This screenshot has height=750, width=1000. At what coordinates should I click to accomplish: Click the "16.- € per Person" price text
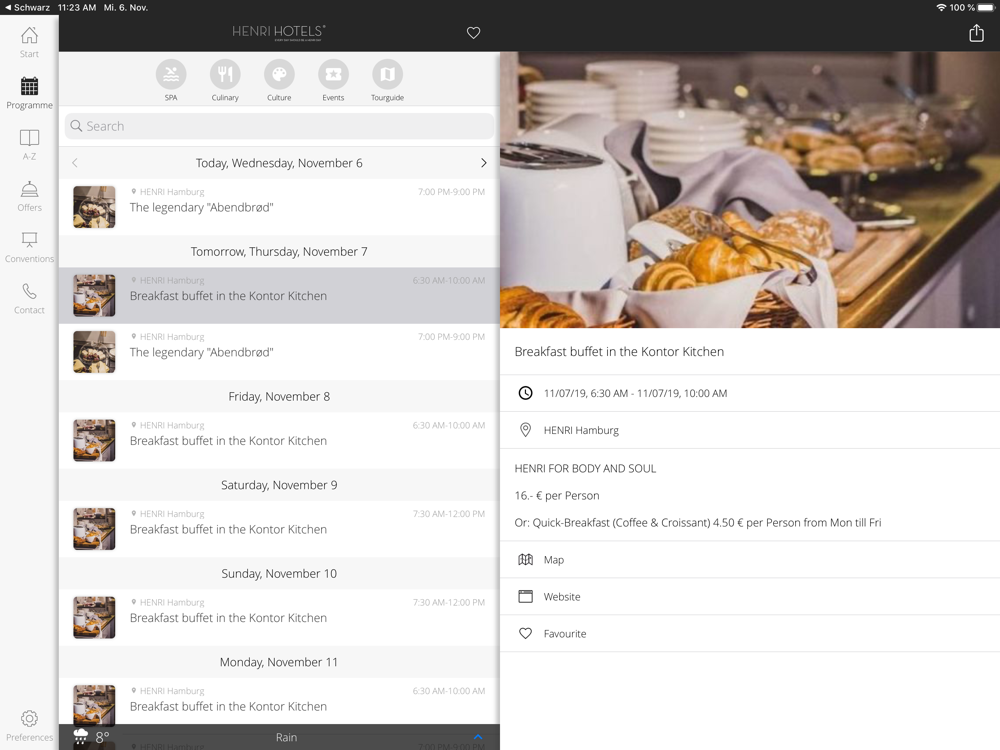coord(557,496)
